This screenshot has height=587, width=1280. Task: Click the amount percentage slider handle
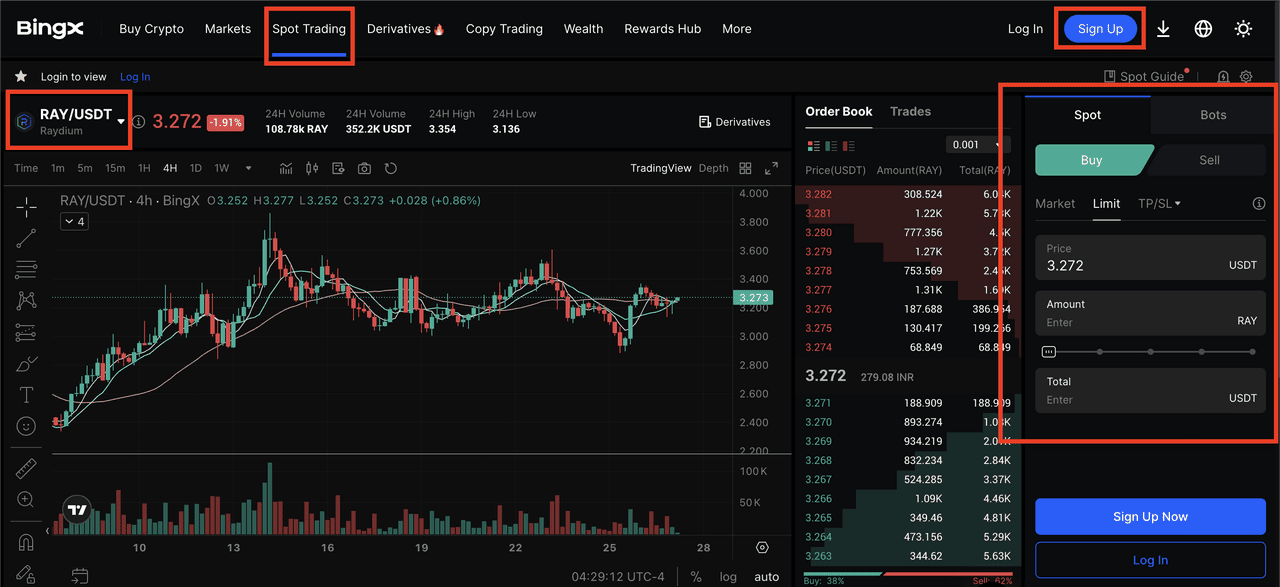point(1048,351)
